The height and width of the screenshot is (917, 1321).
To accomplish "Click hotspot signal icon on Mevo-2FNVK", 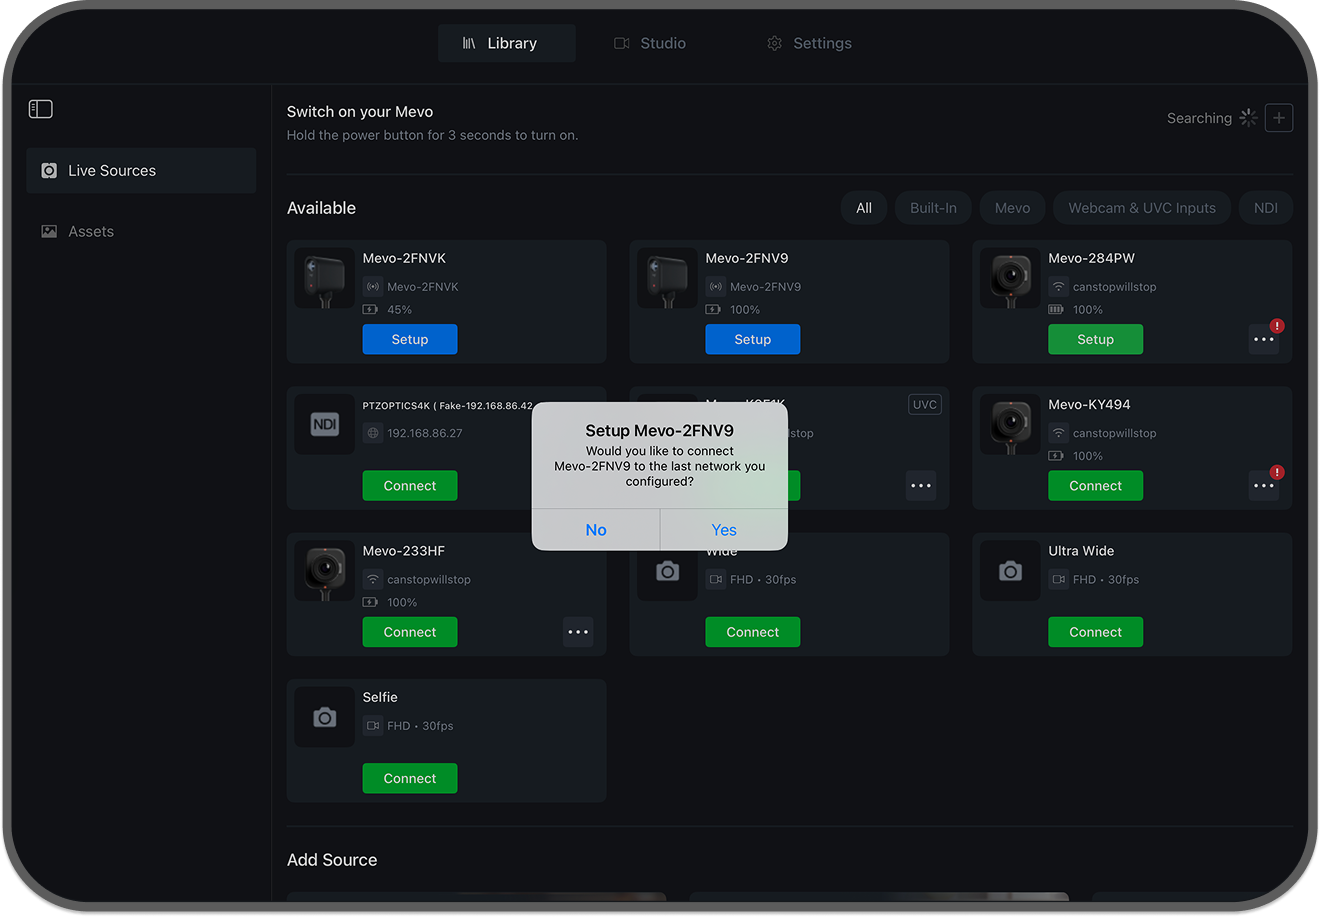I will pyautogui.click(x=373, y=287).
